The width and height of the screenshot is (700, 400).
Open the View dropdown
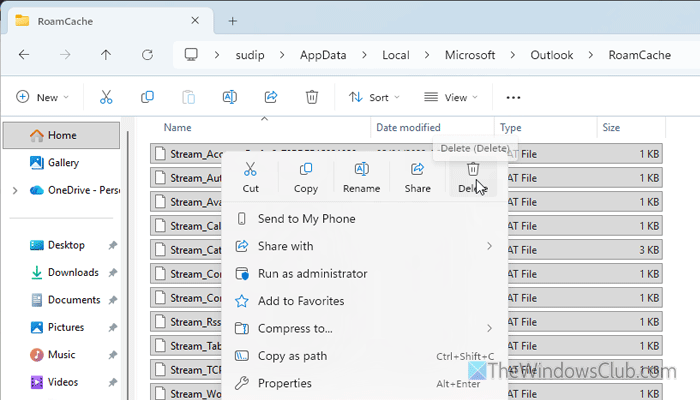[451, 97]
